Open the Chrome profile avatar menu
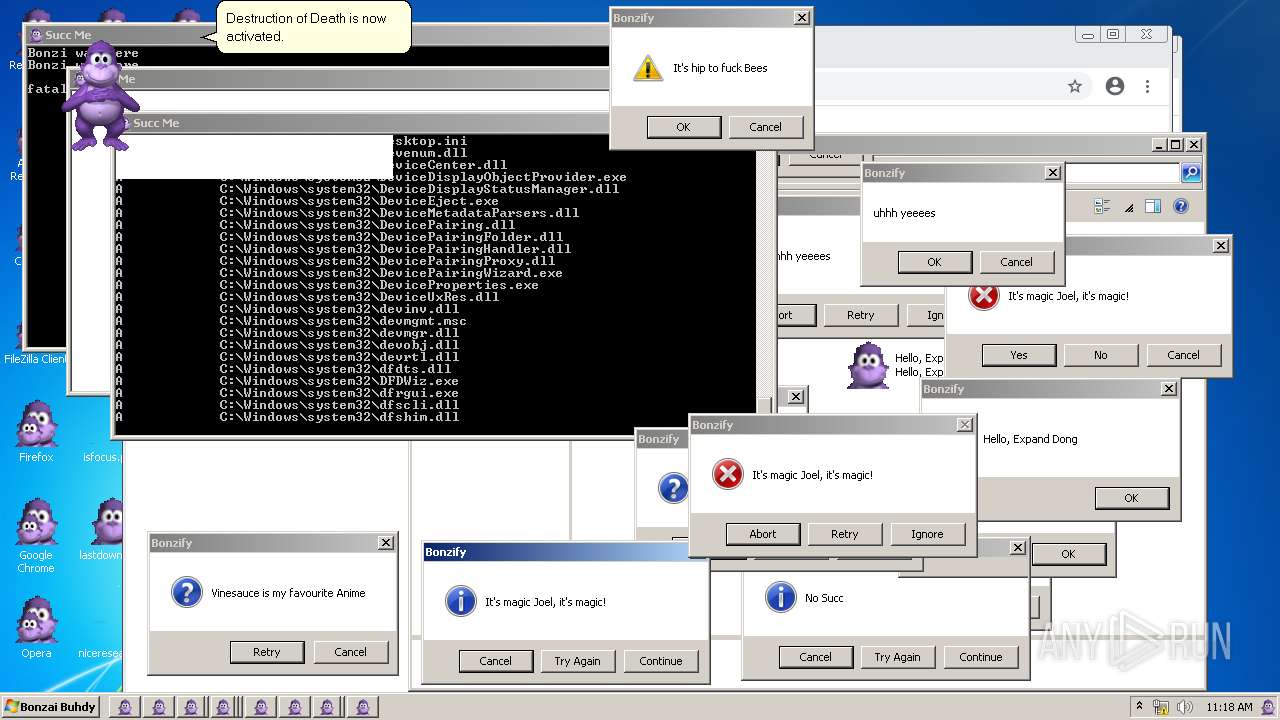Viewport: 1280px width, 720px height. click(x=1115, y=87)
